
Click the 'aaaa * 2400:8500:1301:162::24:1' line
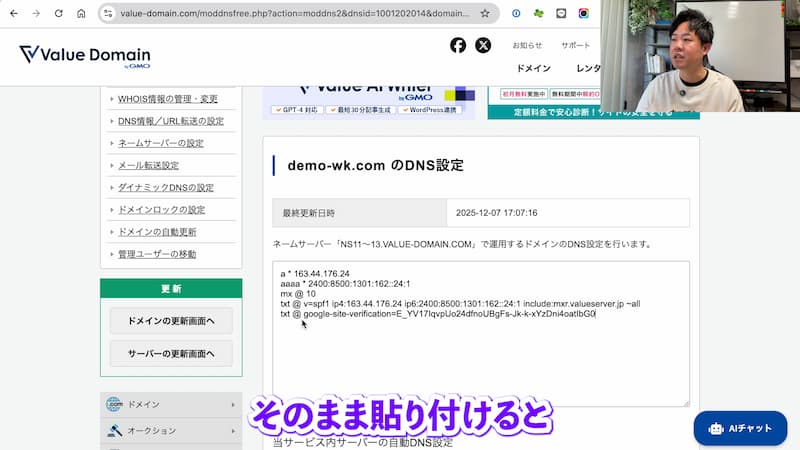click(x=345, y=284)
